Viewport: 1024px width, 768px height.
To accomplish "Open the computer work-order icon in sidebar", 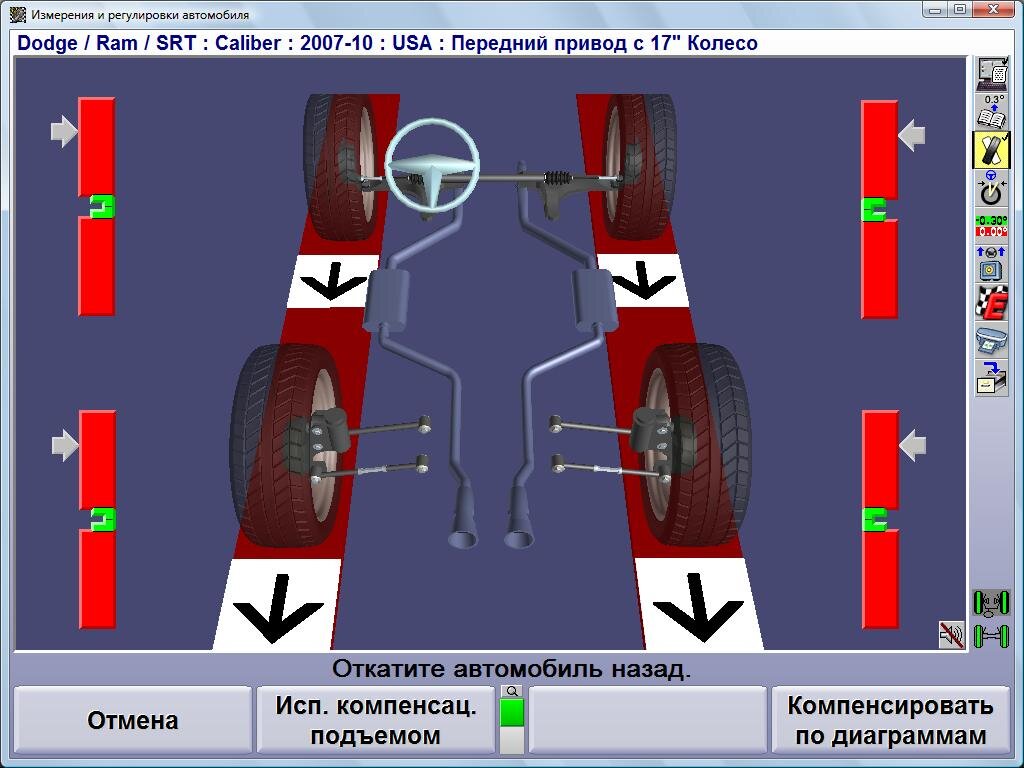I will tap(991, 74).
